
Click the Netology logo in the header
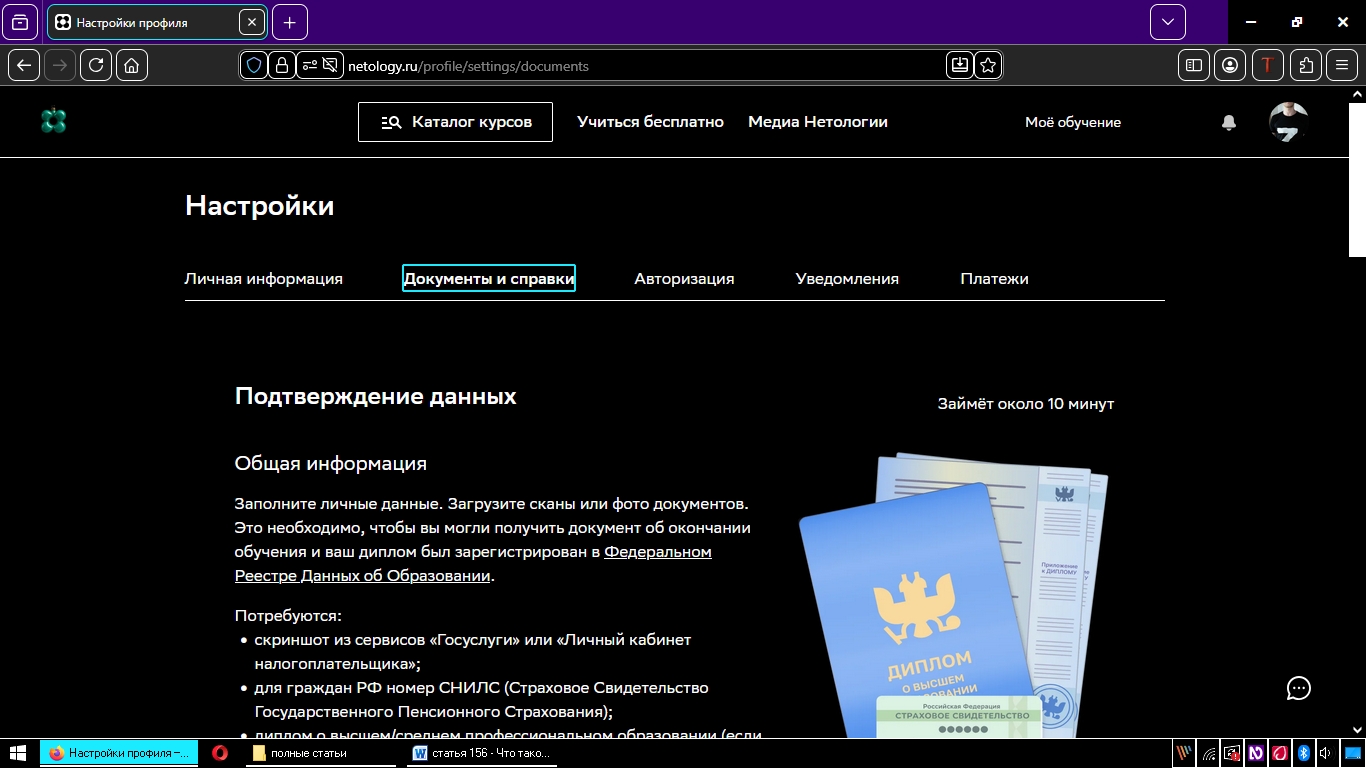point(53,121)
